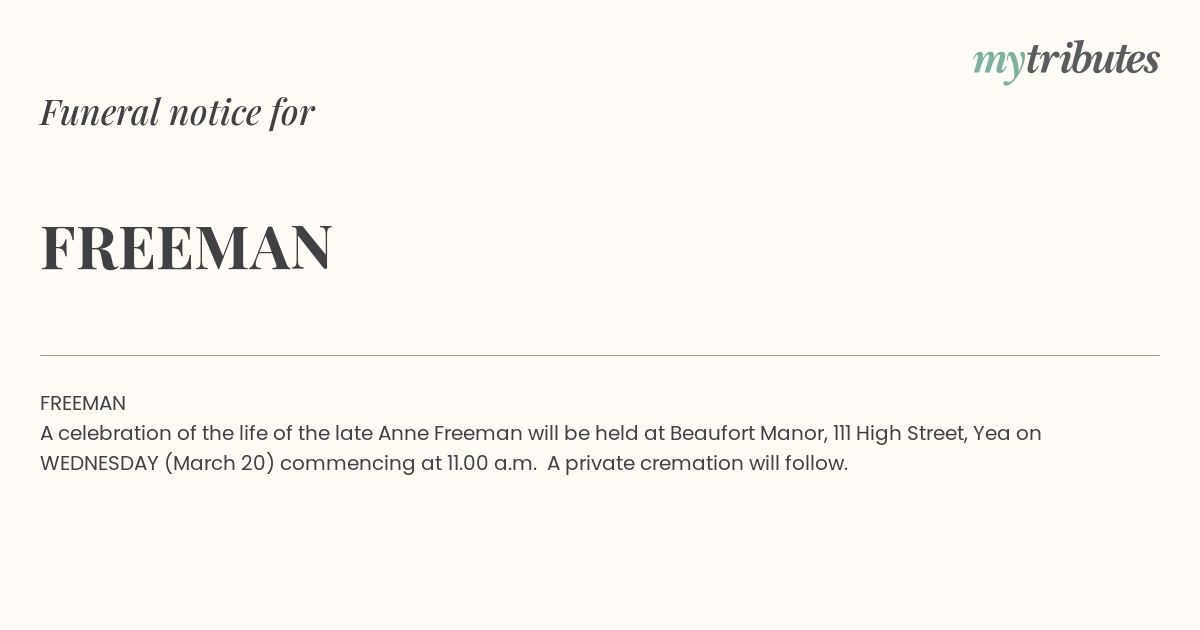Viewport: 1200px width, 630px height.
Task: Select the small FREEMAN label above the paragraph
Action: click(x=83, y=403)
